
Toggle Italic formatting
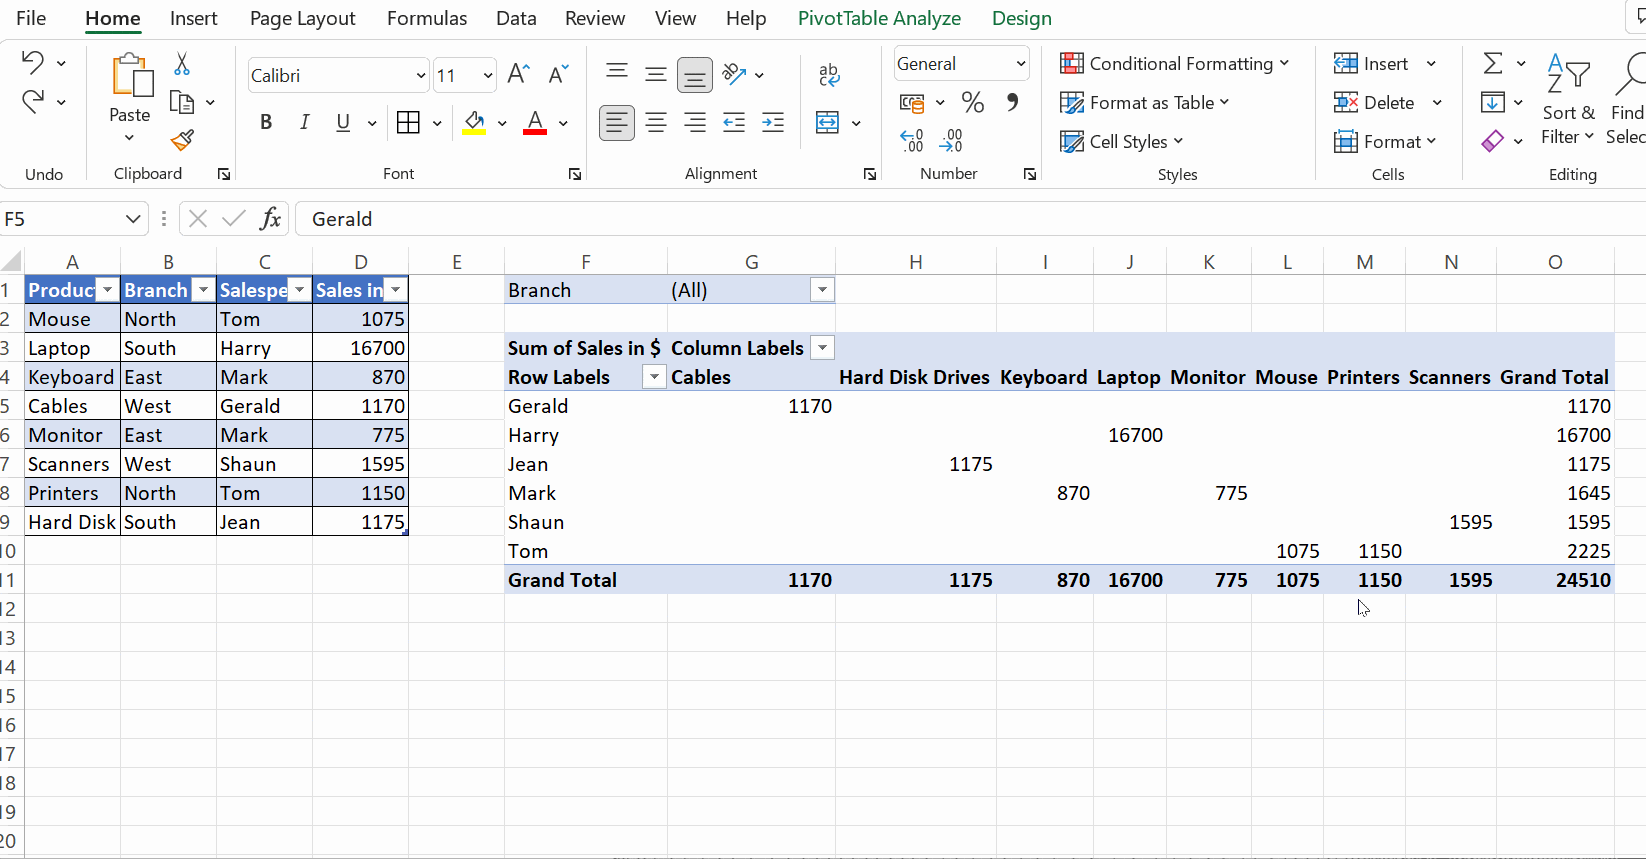pos(304,123)
